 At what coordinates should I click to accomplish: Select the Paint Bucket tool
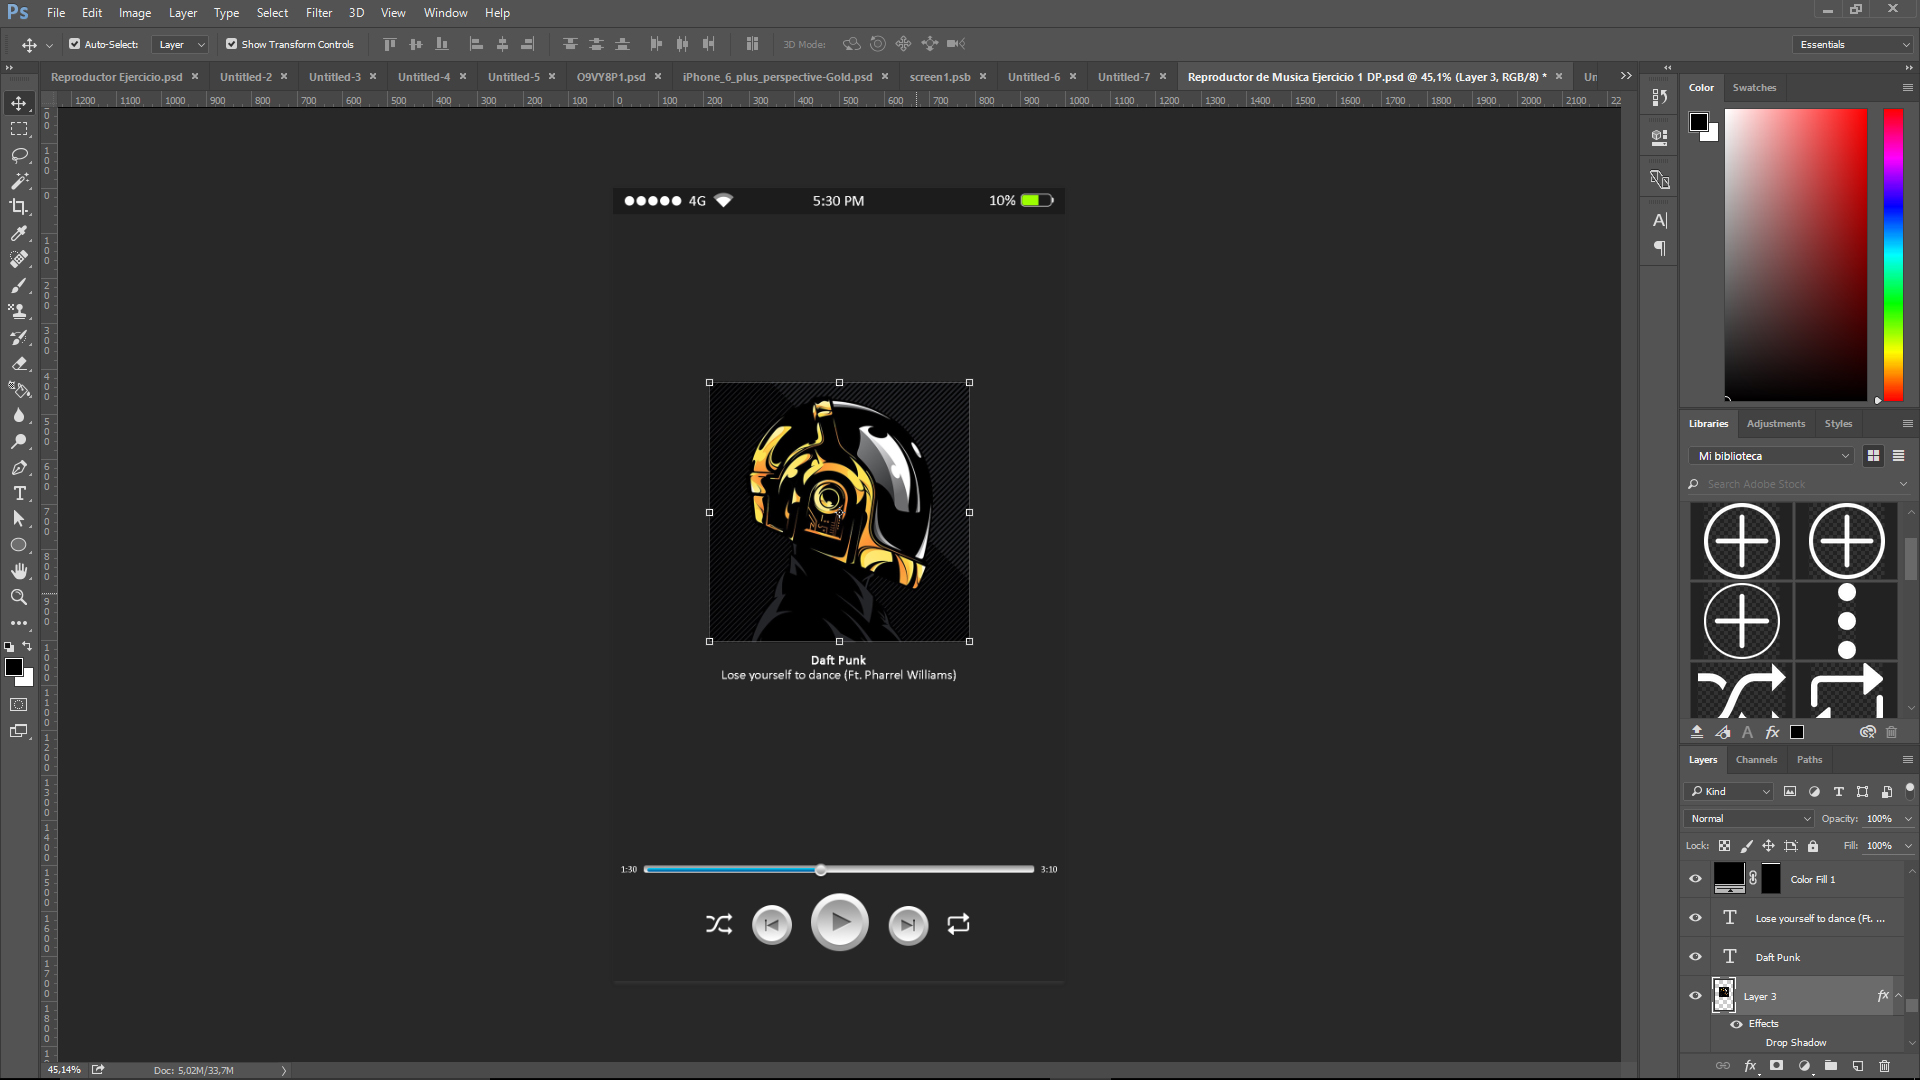coord(19,389)
